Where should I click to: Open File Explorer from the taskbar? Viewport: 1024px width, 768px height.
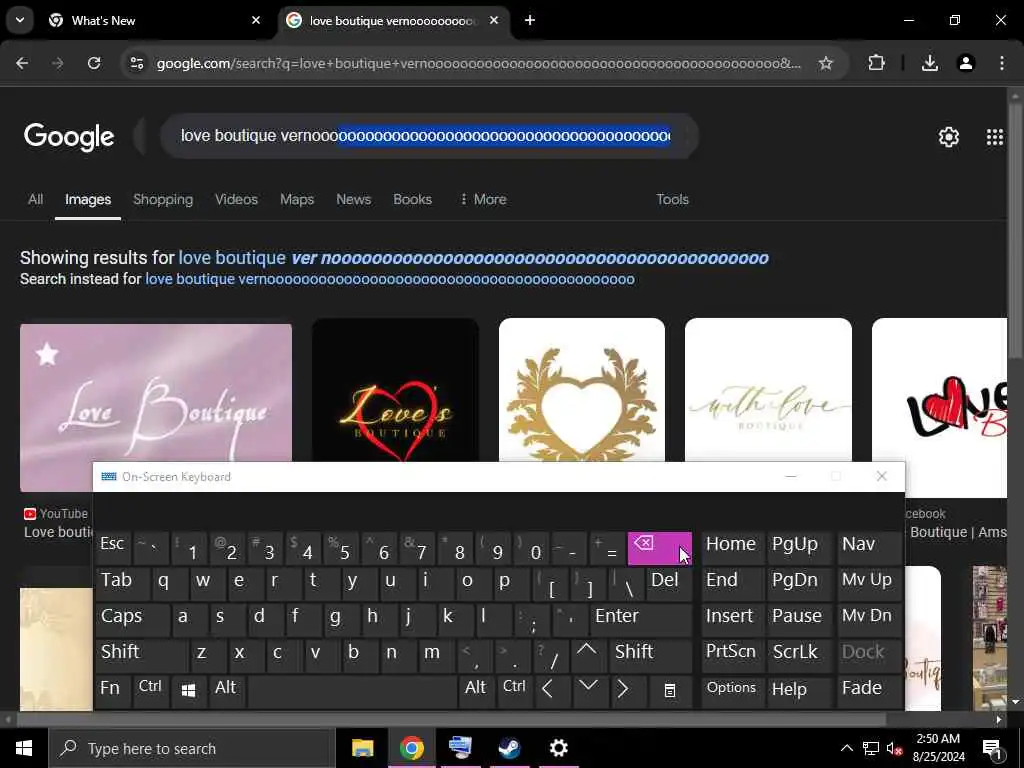click(x=362, y=748)
